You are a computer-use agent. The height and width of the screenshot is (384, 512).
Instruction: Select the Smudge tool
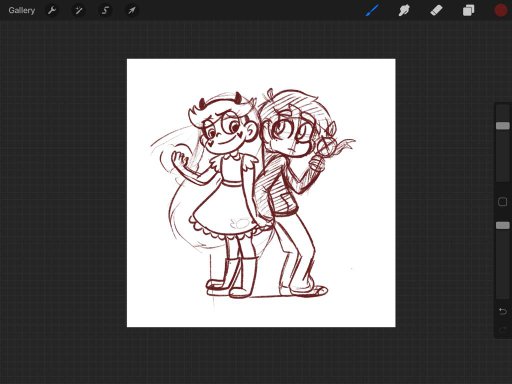tap(404, 10)
